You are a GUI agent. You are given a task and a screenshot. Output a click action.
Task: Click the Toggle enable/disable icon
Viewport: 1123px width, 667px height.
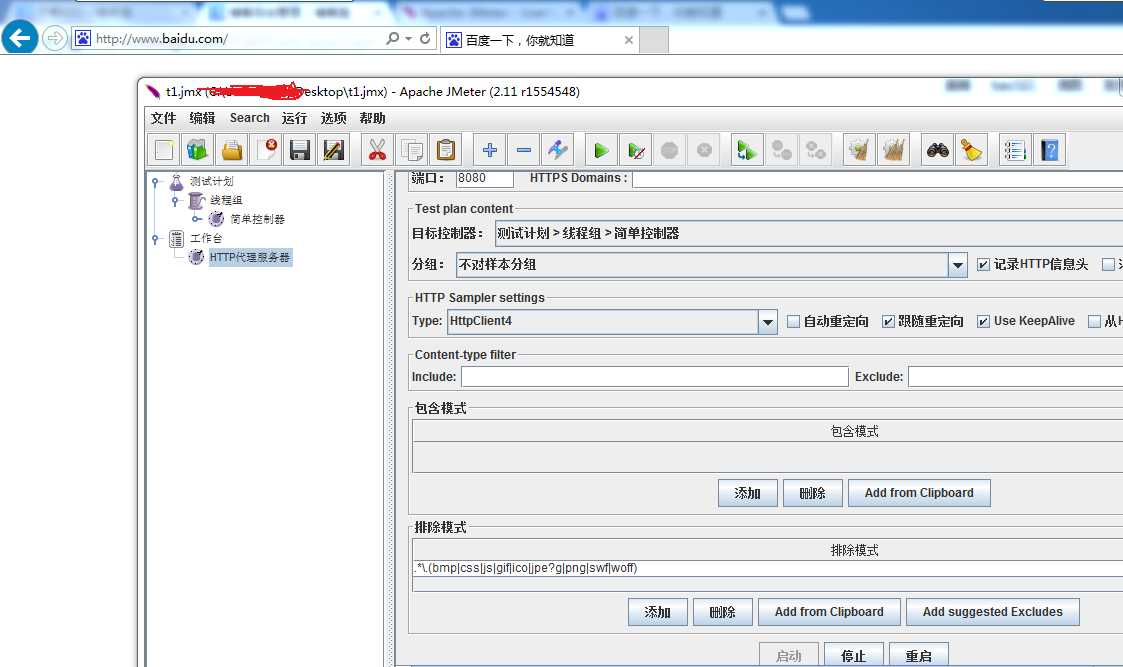557,150
